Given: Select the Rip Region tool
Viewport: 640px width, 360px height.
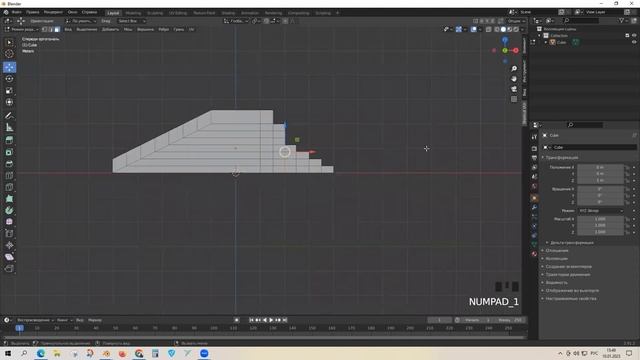Looking at the screenshot, I should point(9,268).
